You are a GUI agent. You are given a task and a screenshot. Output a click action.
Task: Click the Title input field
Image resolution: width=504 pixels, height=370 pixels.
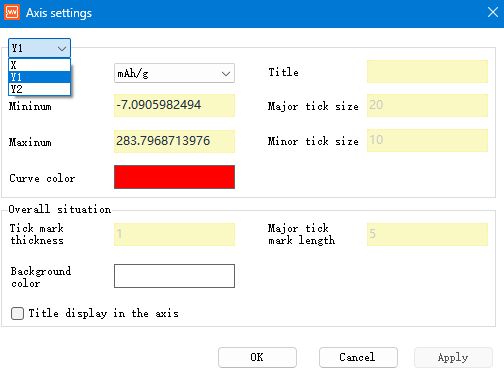point(427,71)
